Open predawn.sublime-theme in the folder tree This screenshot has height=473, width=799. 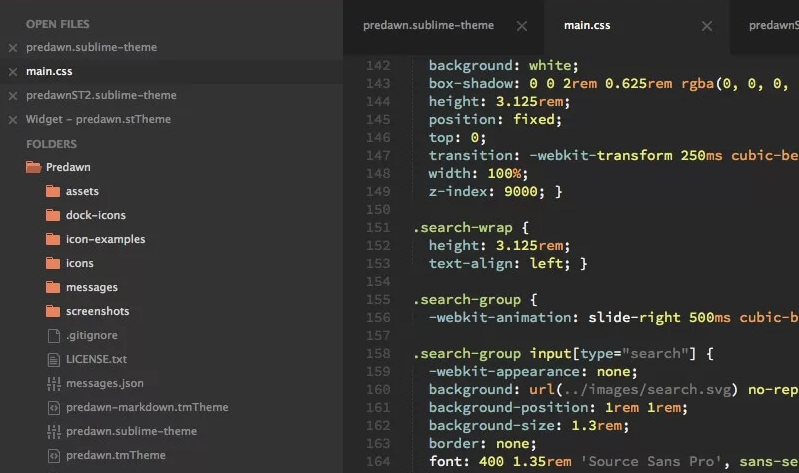coord(131,431)
